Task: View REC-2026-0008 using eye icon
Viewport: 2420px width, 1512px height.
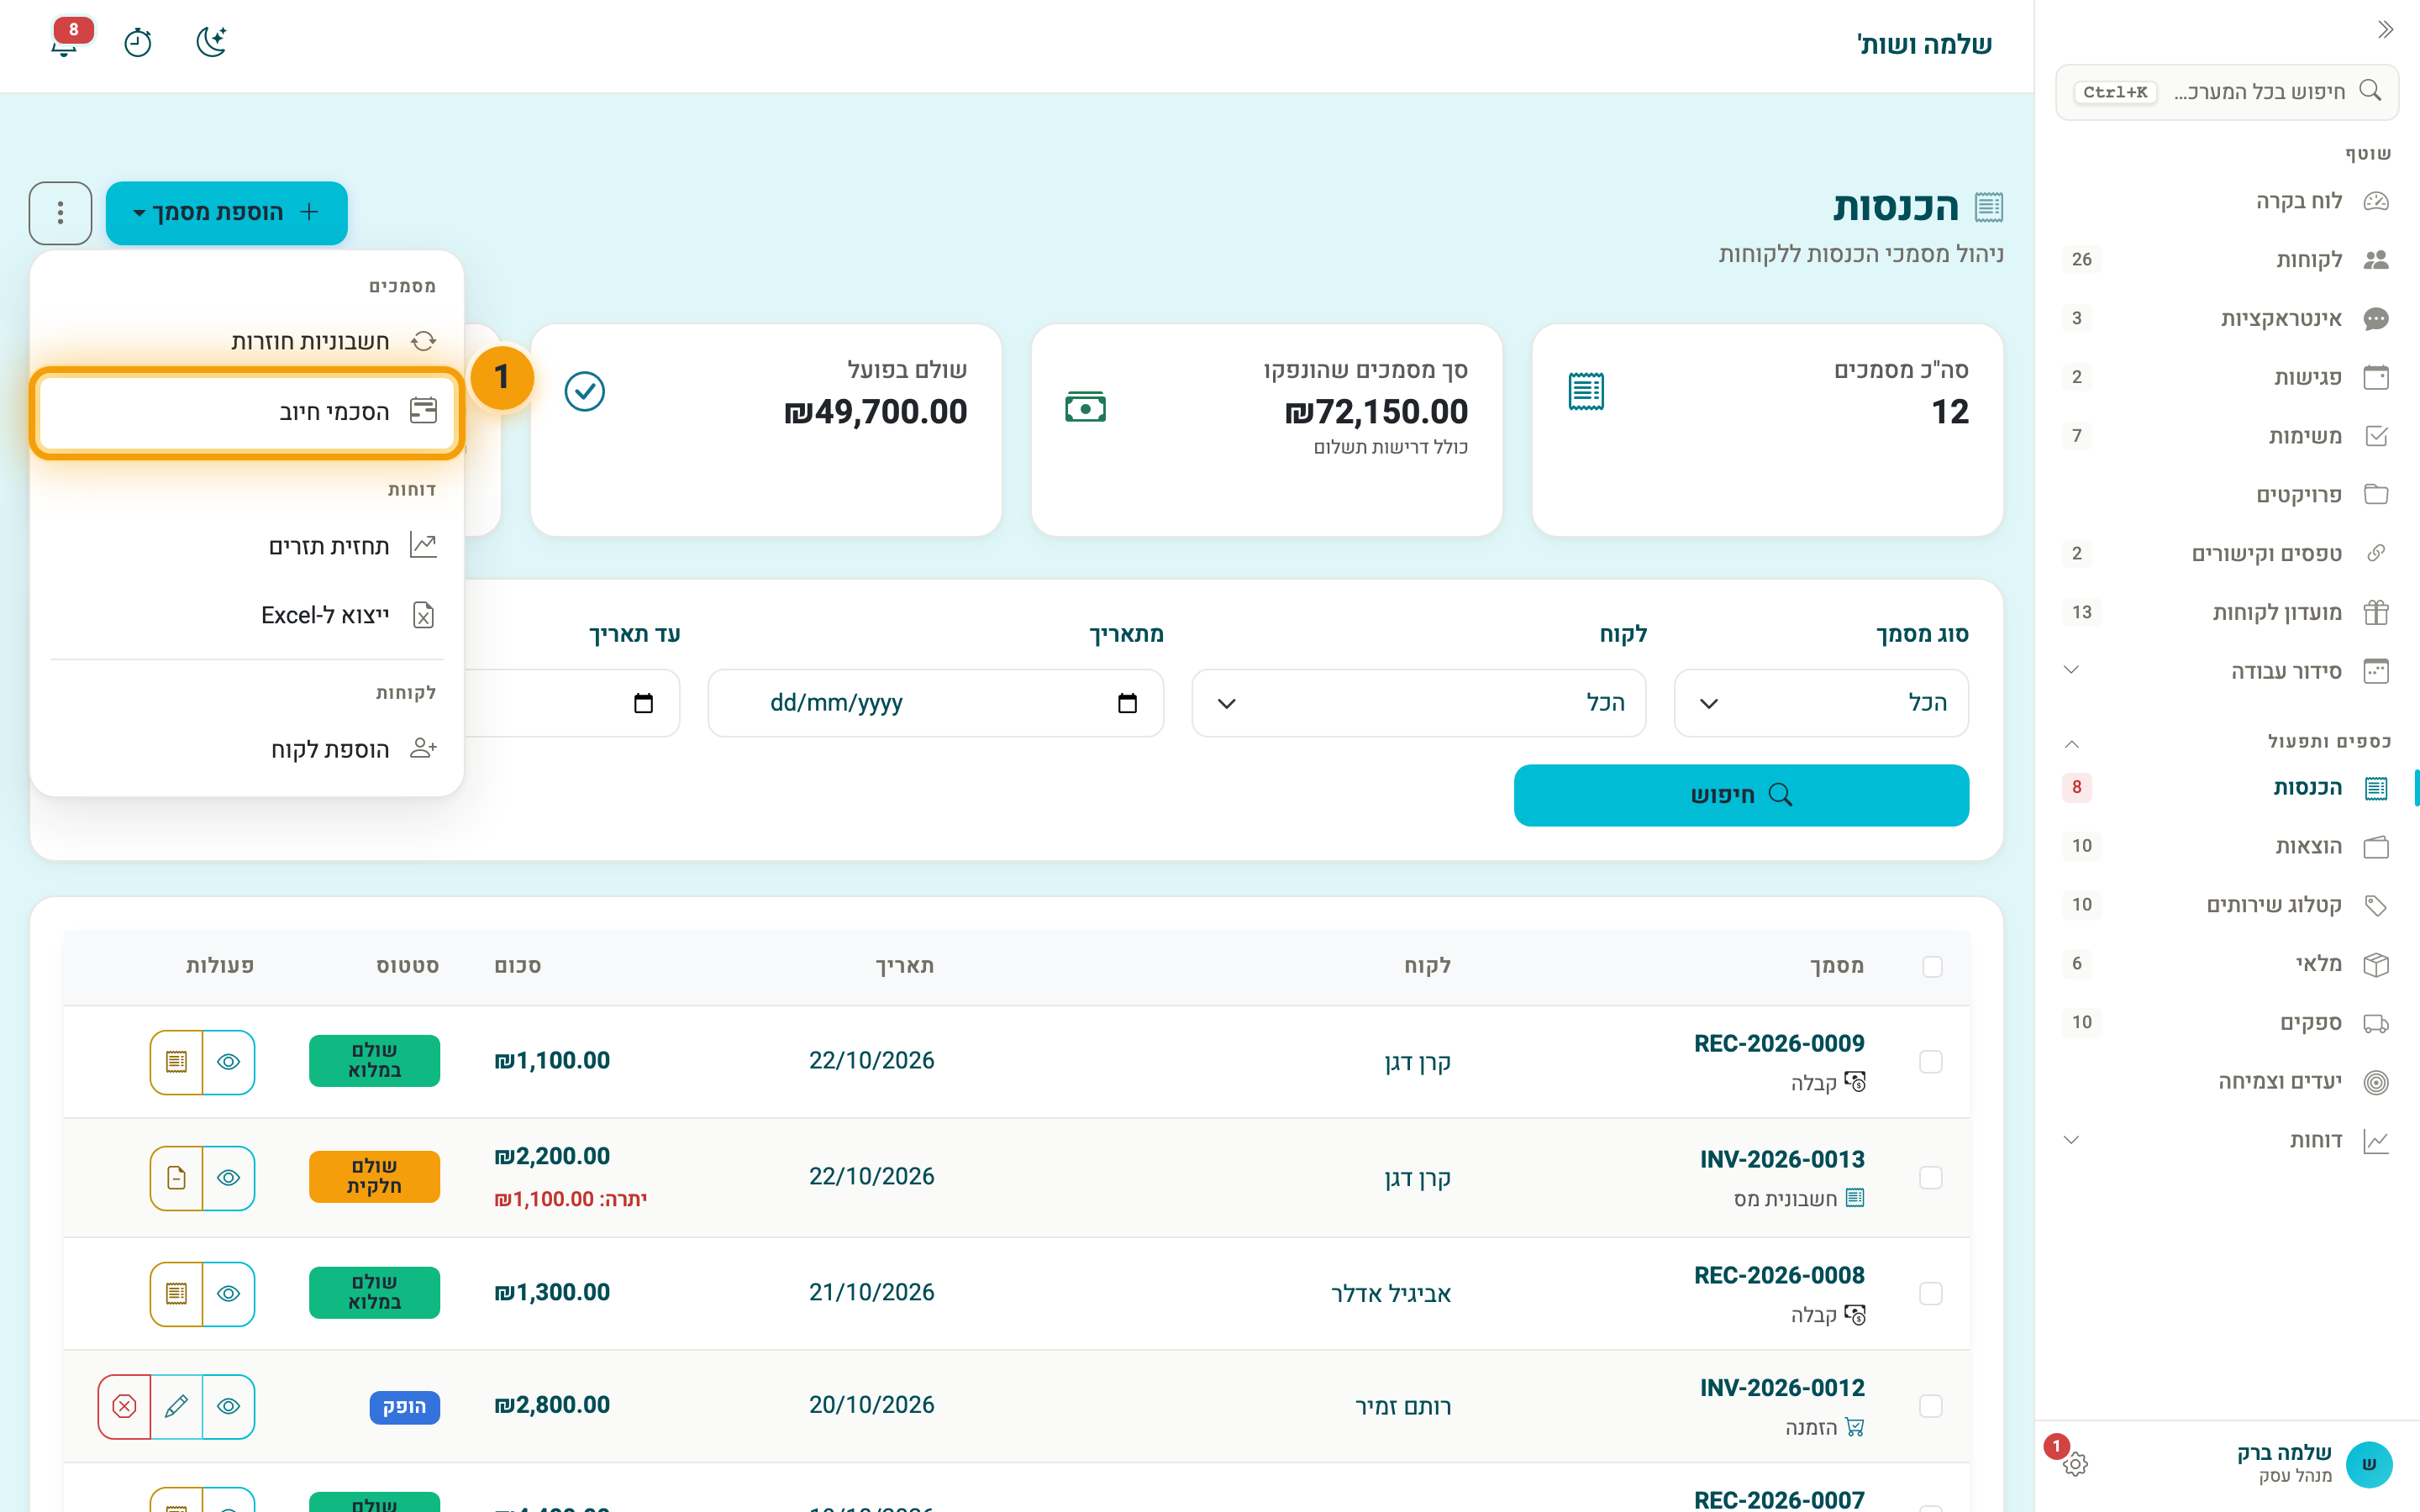Action: point(228,1293)
